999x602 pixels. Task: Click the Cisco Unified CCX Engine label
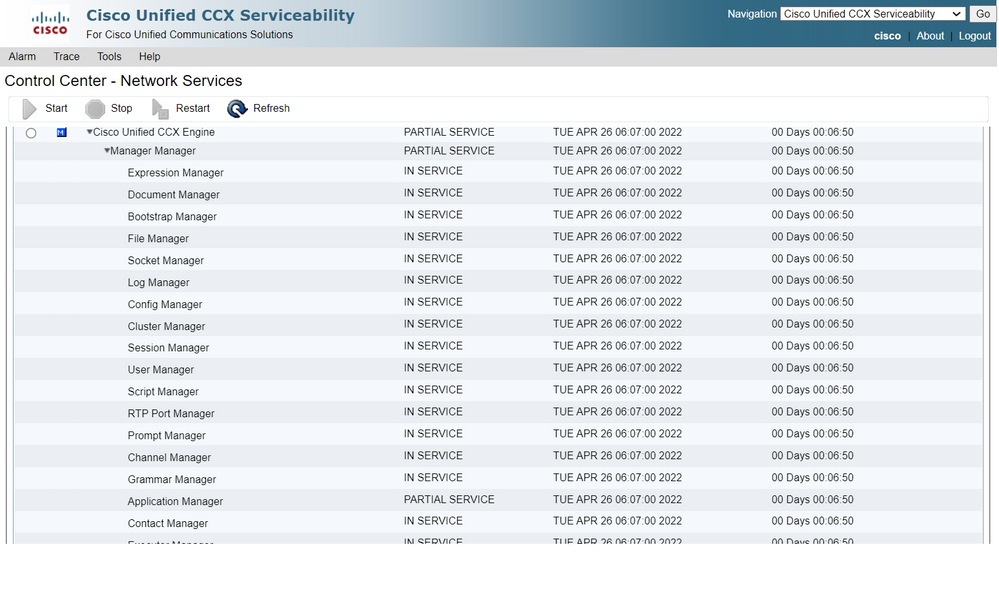pos(154,132)
